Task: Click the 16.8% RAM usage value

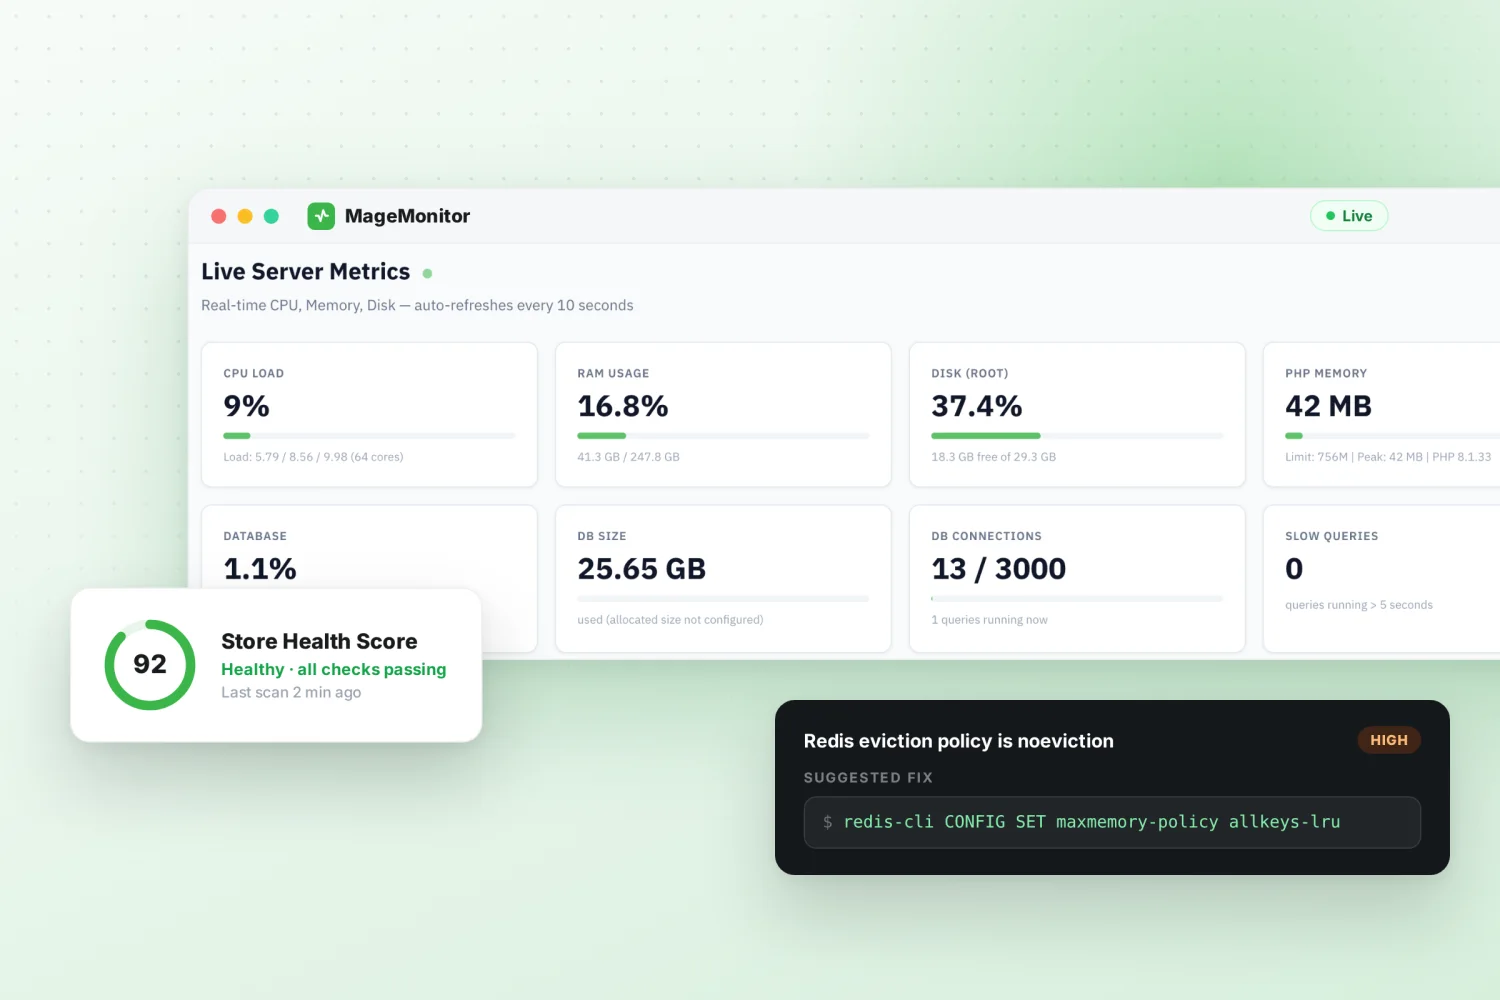Action: click(622, 406)
